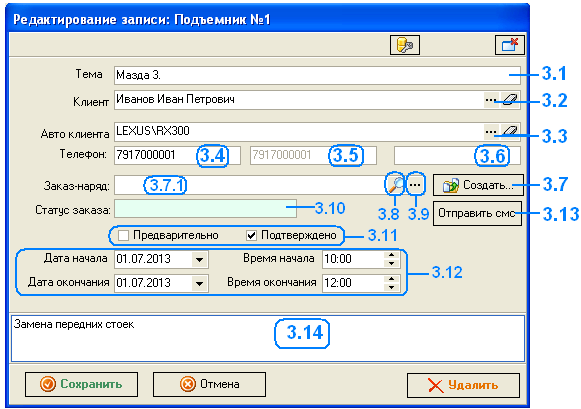Image resolution: width=581 pixels, height=409 pixels.
Task: Click the database key icon in toolbar
Action: (405, 45)
